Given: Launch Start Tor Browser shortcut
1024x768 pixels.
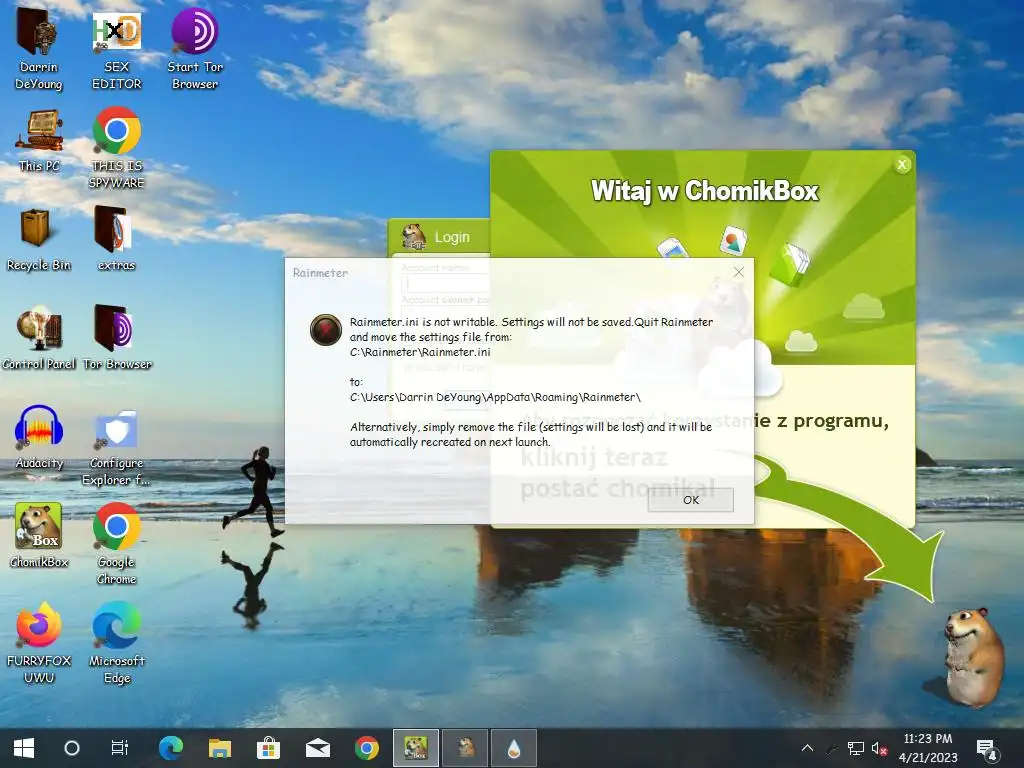Looking at the screenshot, I should (195, 49).
